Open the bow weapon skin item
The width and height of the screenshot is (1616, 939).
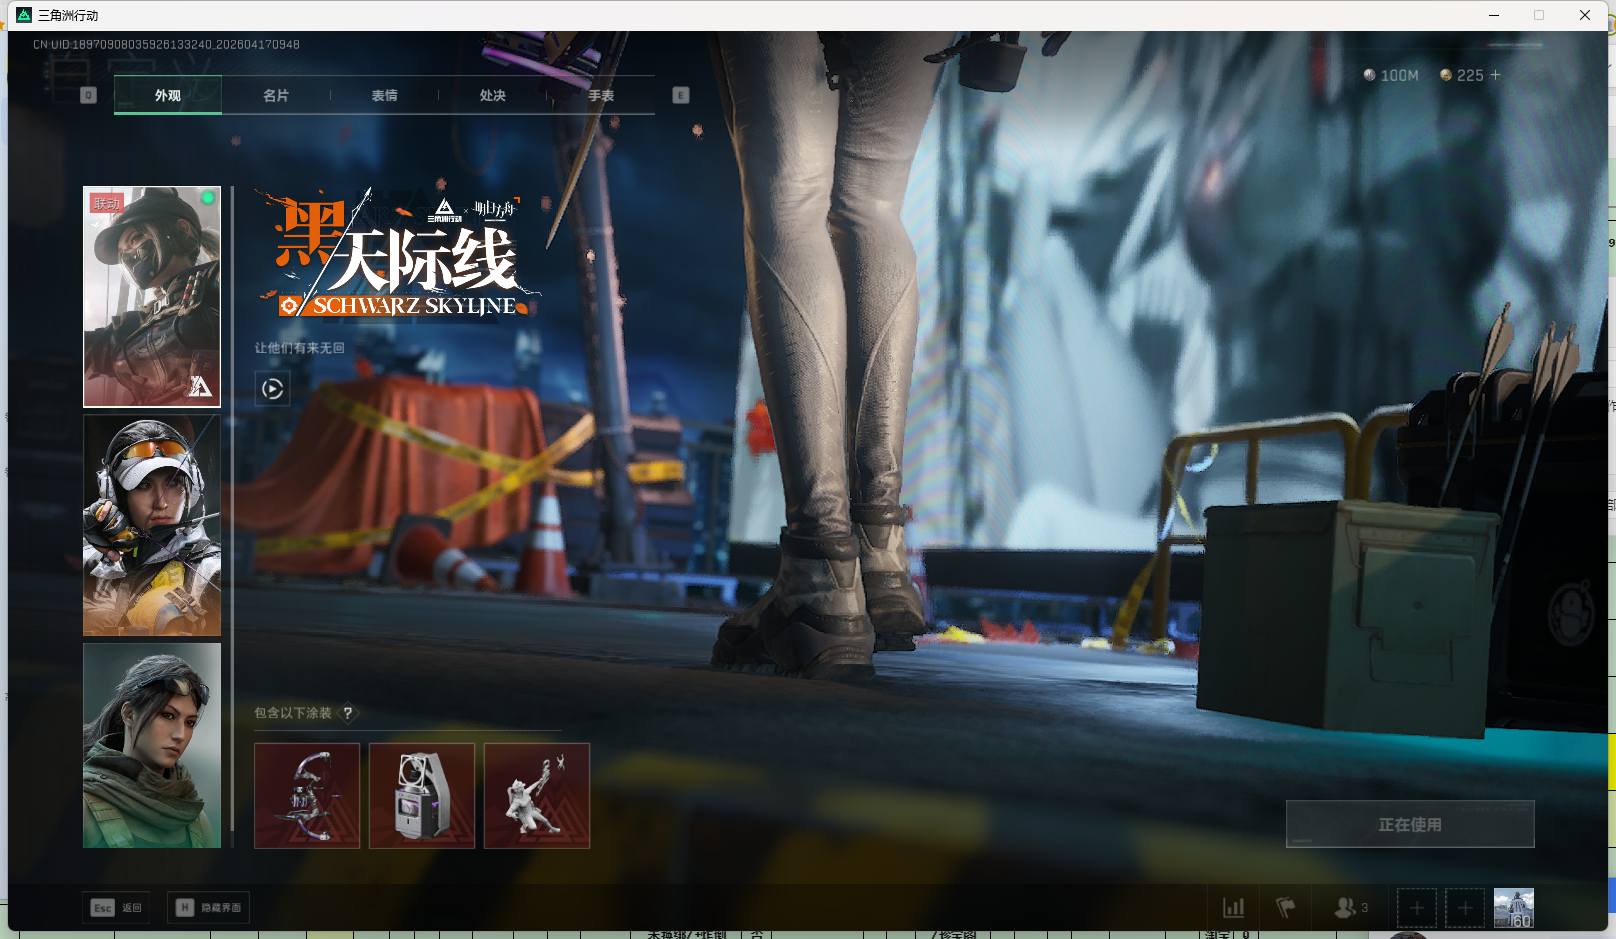(307, 796)
